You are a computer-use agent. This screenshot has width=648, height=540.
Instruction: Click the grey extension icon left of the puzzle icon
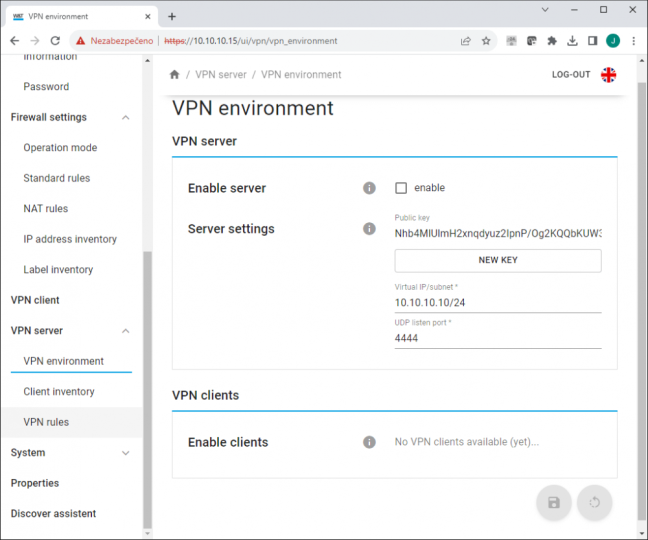click(531, 40)
